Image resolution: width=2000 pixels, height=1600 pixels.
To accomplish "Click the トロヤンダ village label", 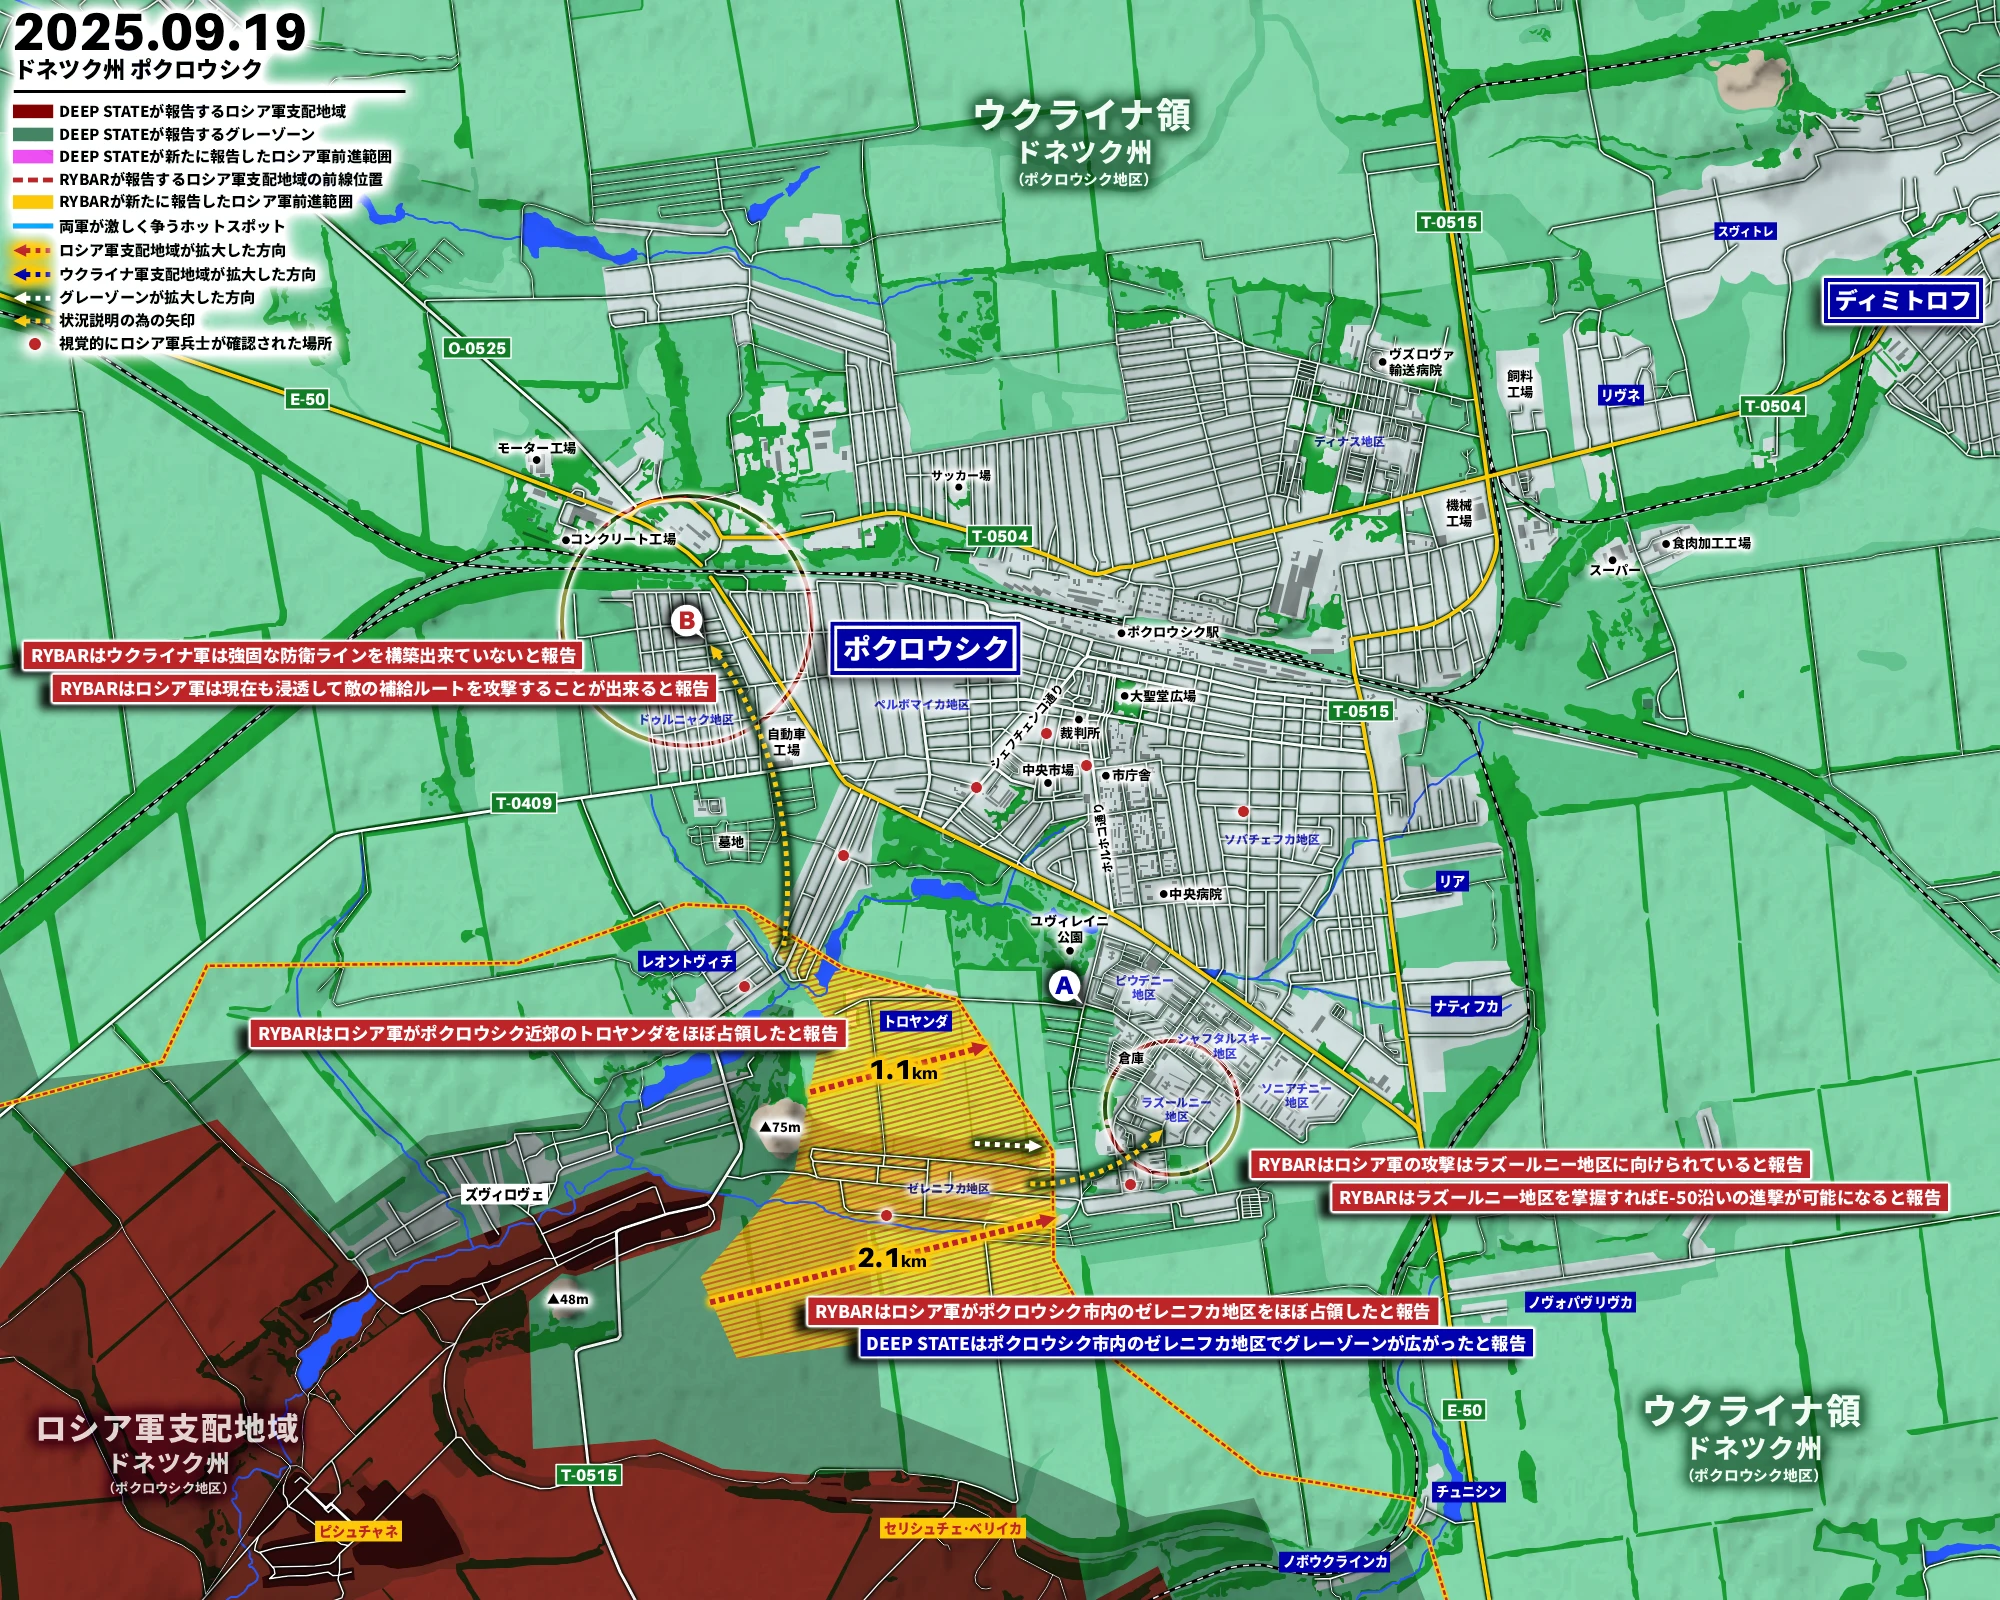I will [x=915, y=1021].
